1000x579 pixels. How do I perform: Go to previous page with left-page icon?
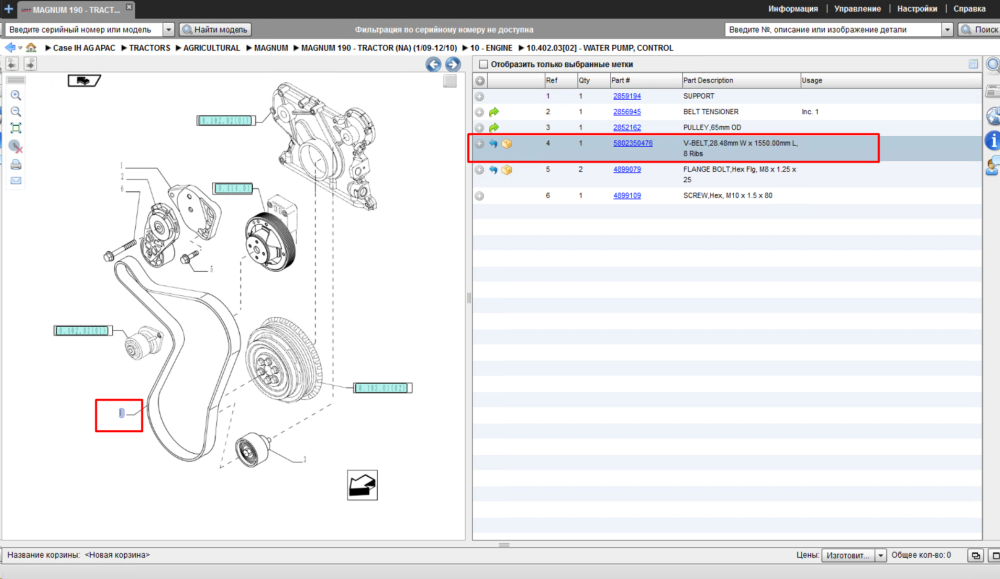click(12, 64)
